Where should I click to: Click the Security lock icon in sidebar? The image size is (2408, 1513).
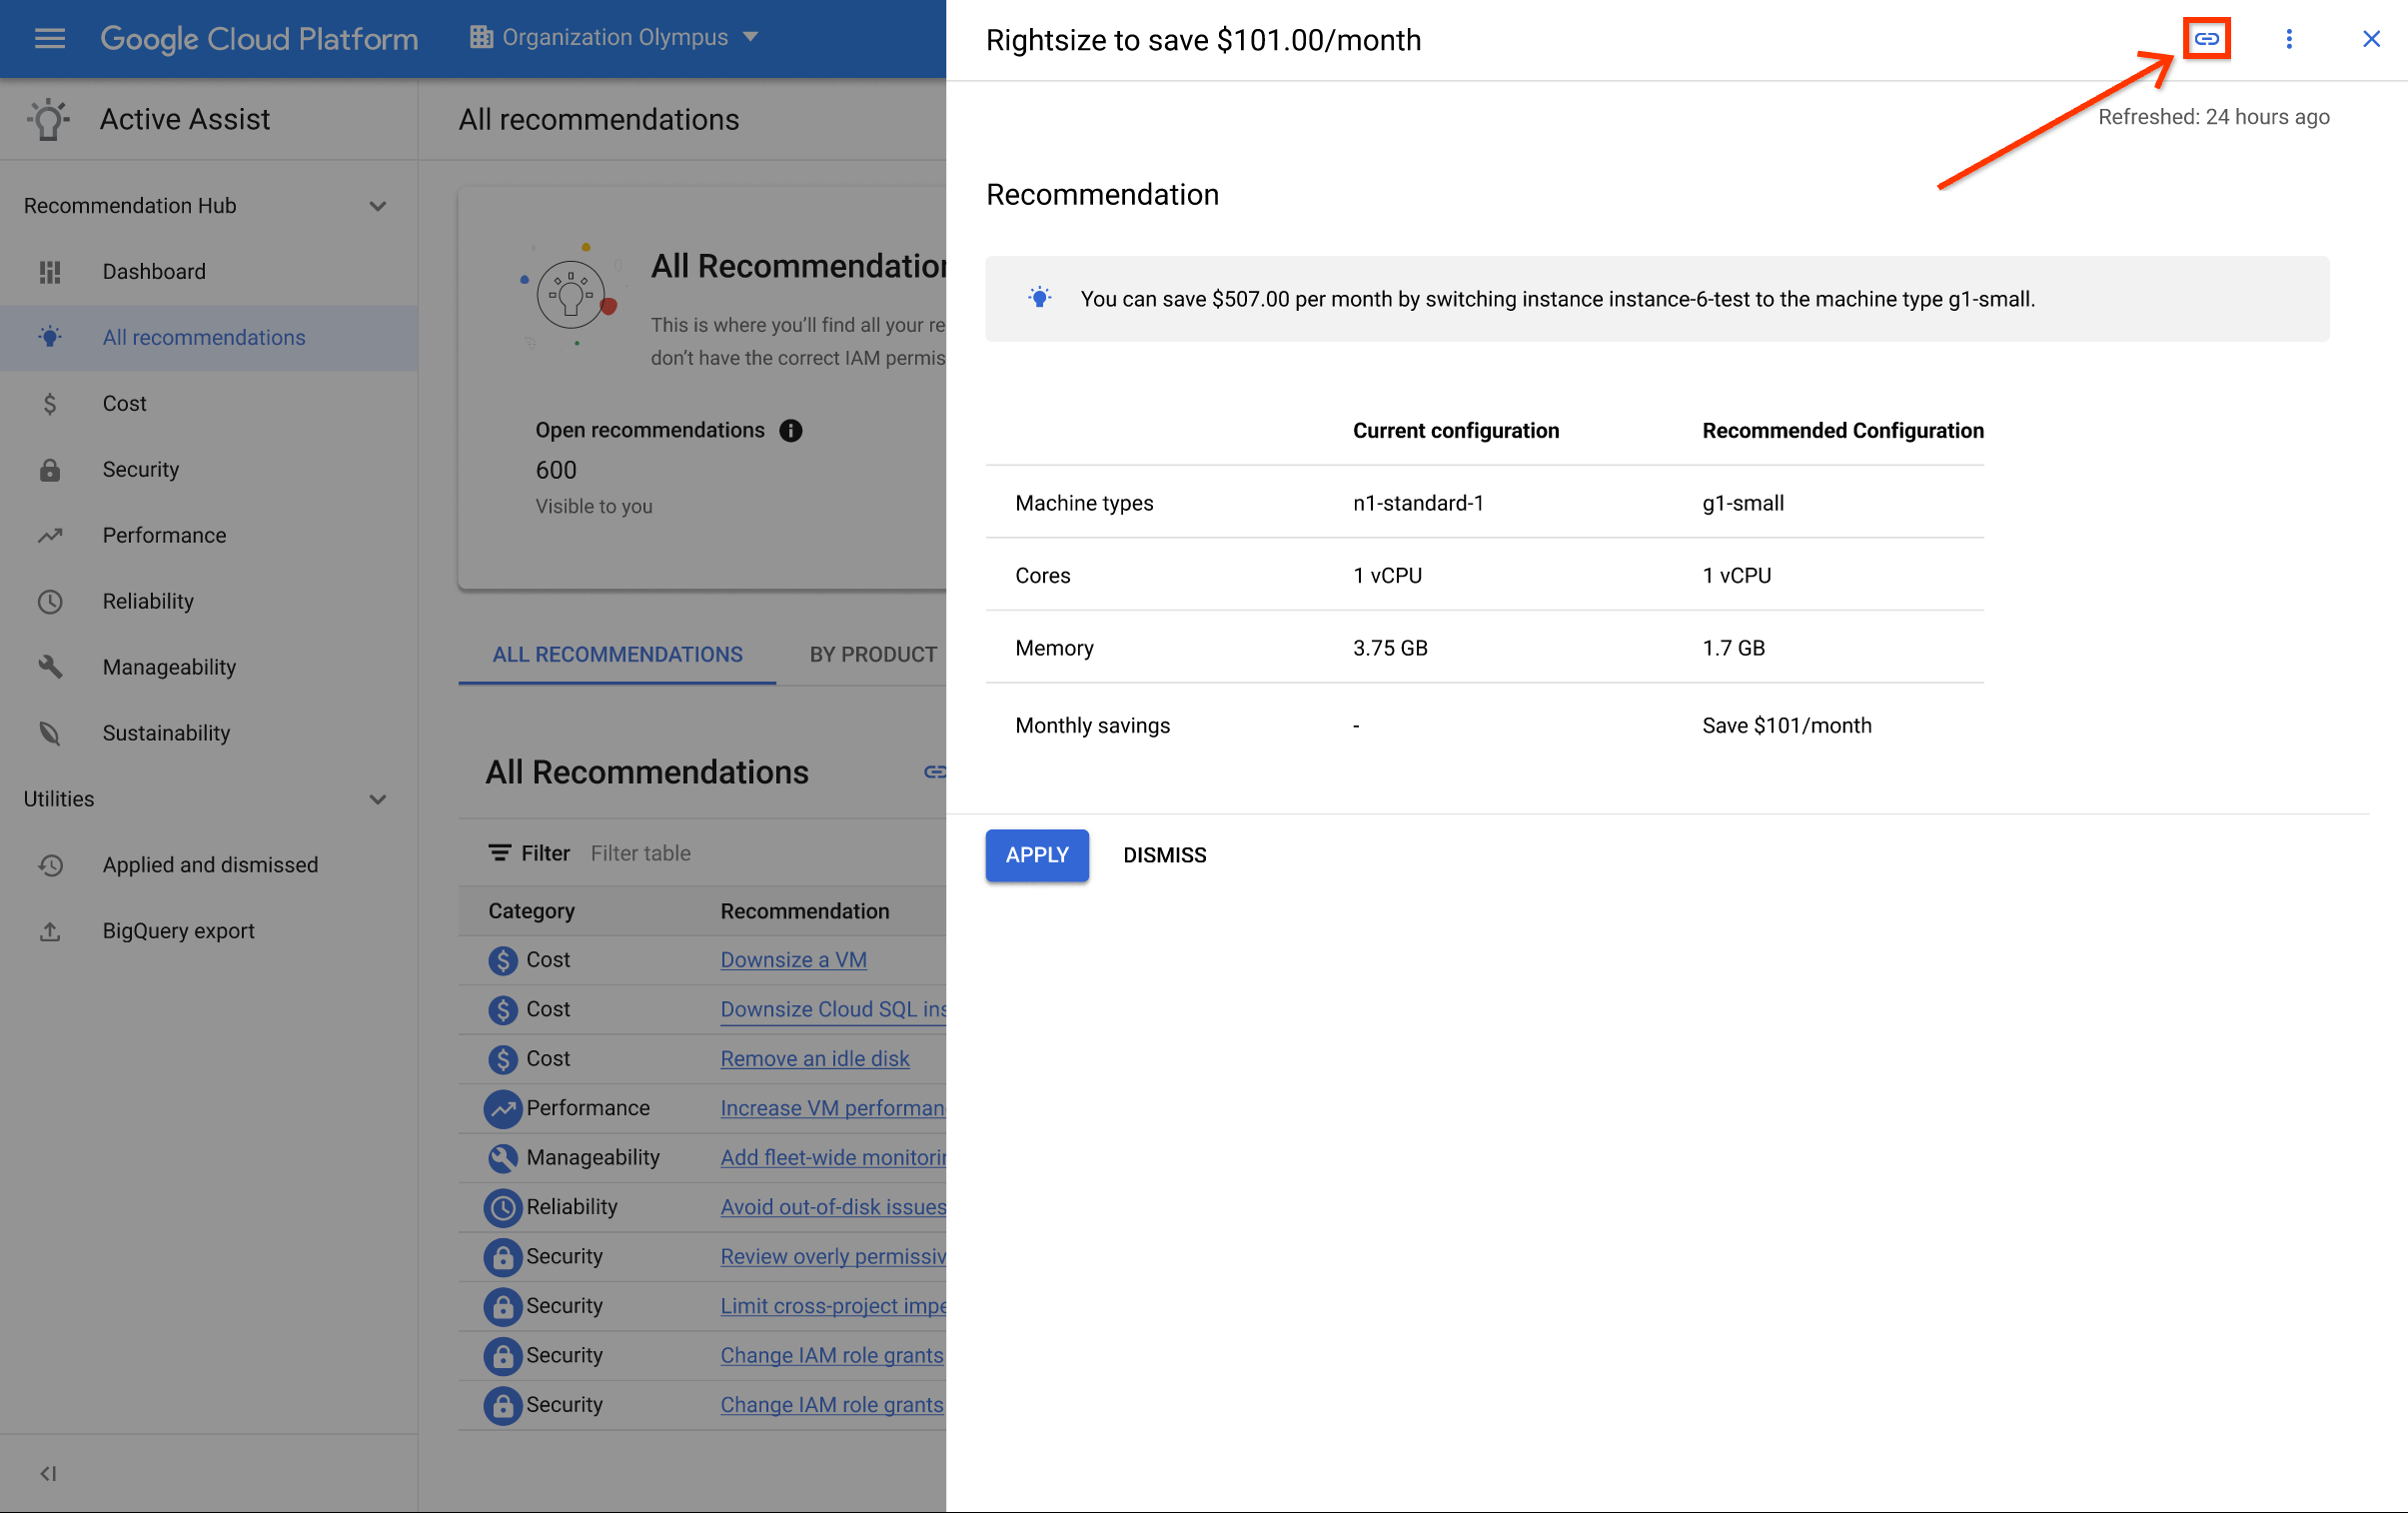tap(49, 469)
